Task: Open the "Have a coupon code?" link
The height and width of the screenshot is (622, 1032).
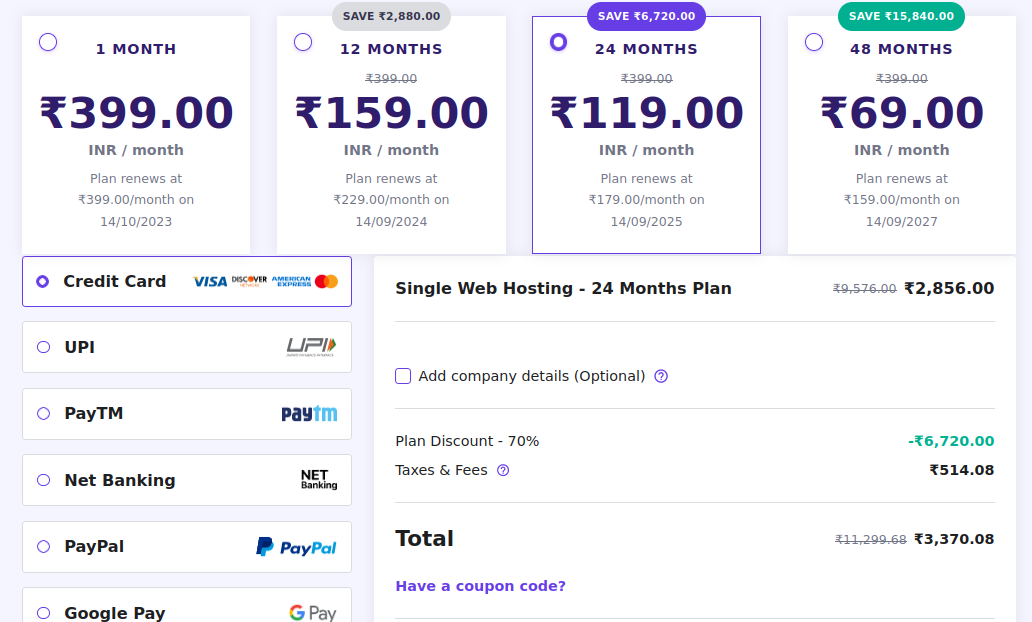Action: [480, 586]
